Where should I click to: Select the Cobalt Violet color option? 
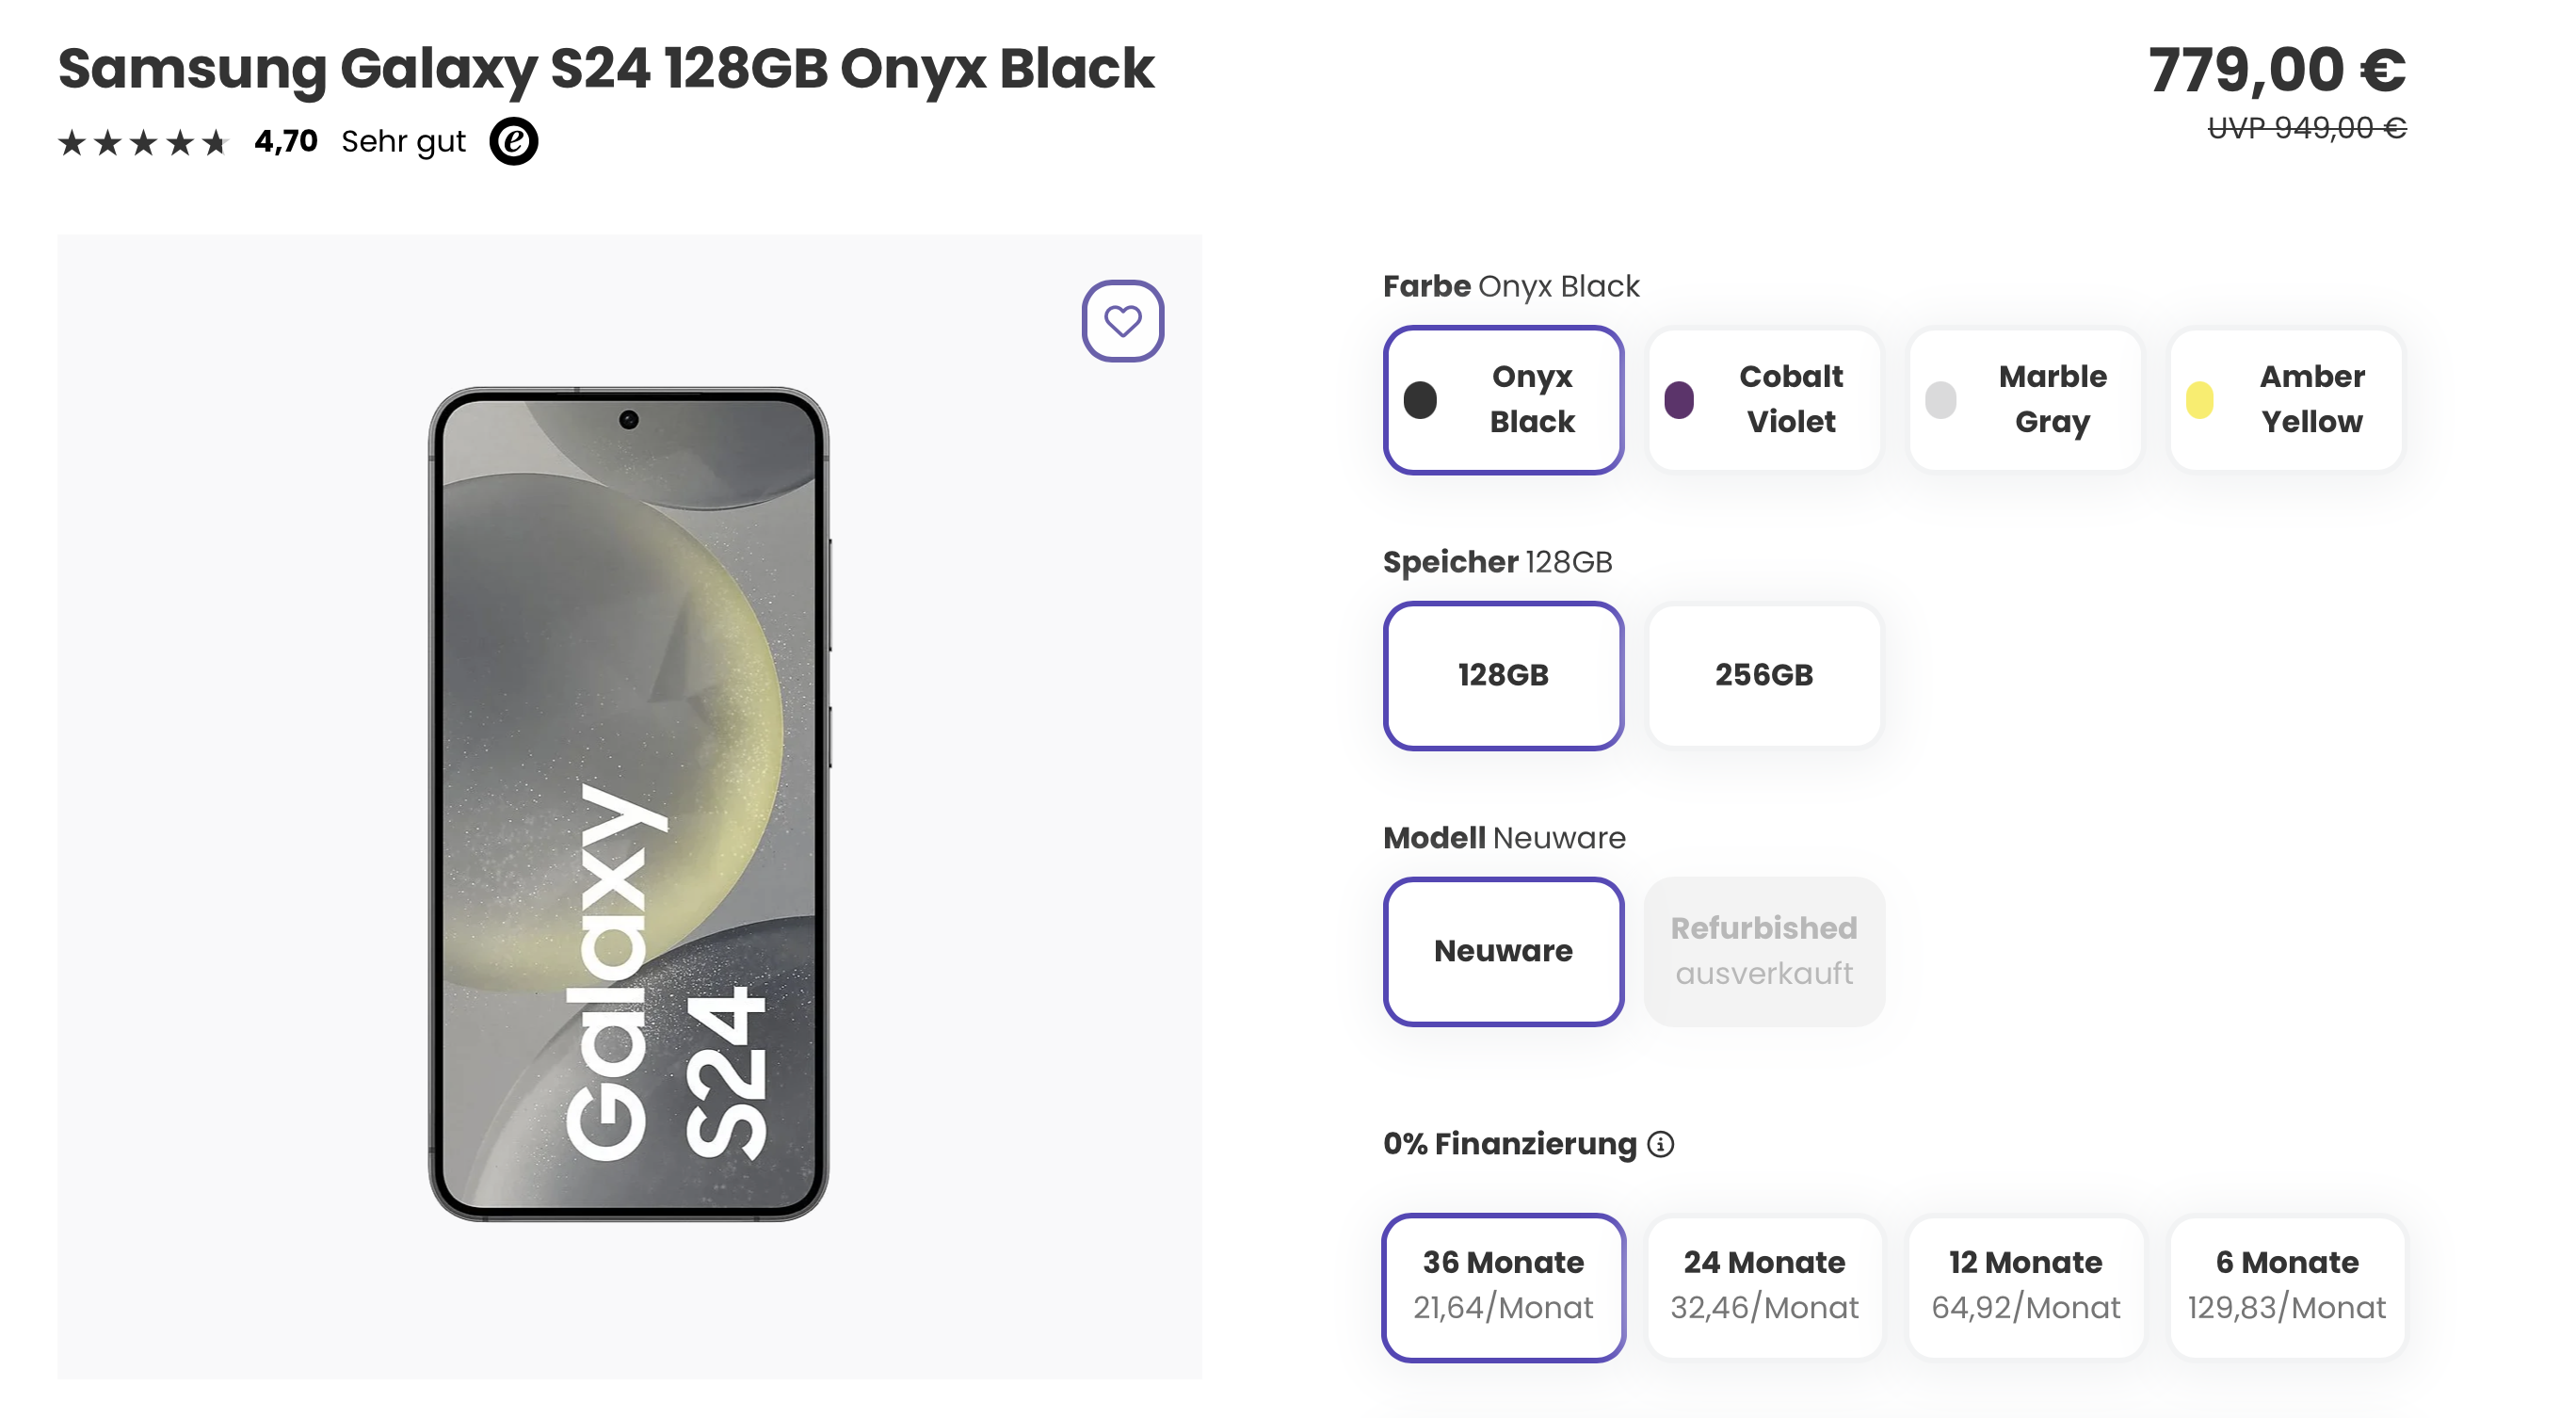(1763, 399)
